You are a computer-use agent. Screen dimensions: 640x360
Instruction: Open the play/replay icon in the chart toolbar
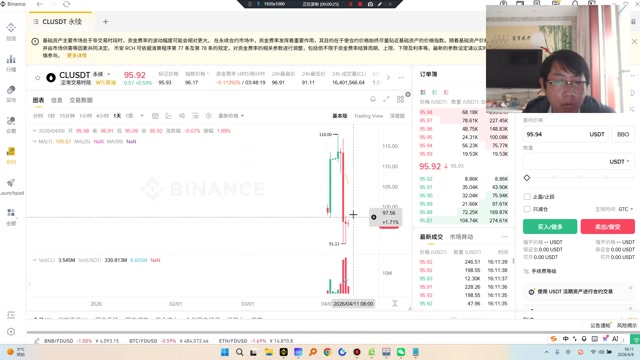[209, 116]
